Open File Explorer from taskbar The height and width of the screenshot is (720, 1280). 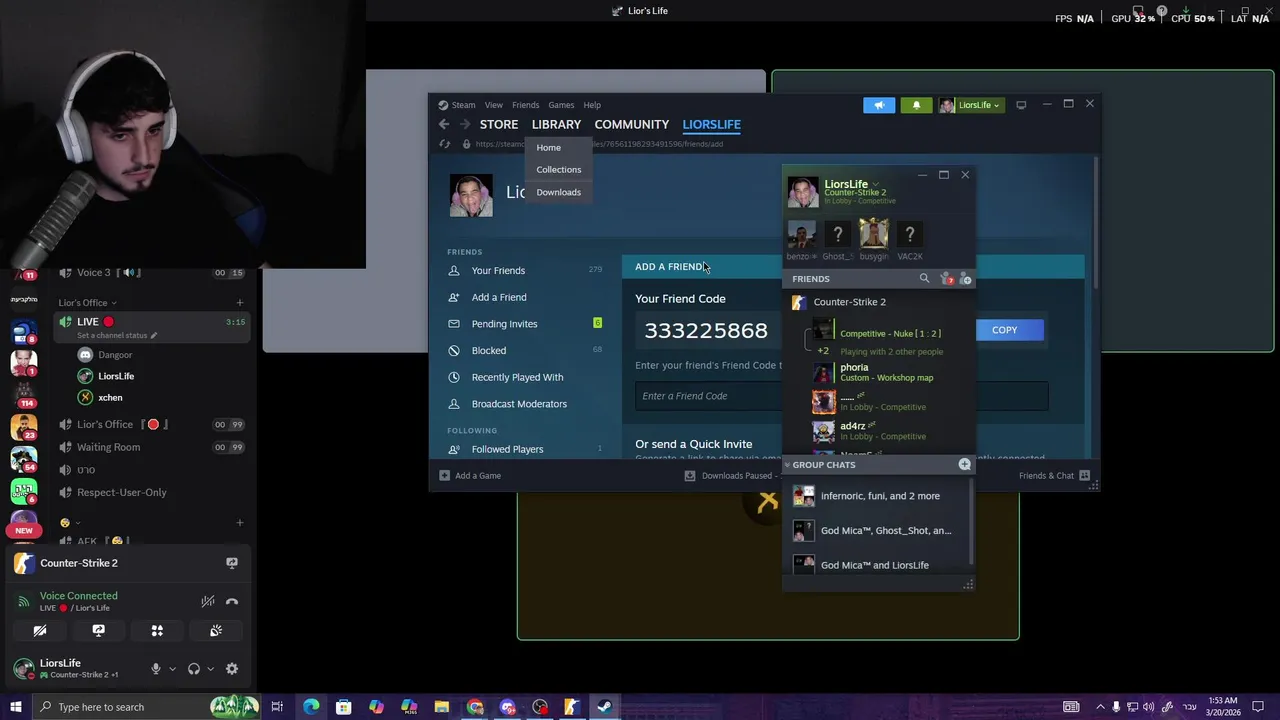click(441, 707)
